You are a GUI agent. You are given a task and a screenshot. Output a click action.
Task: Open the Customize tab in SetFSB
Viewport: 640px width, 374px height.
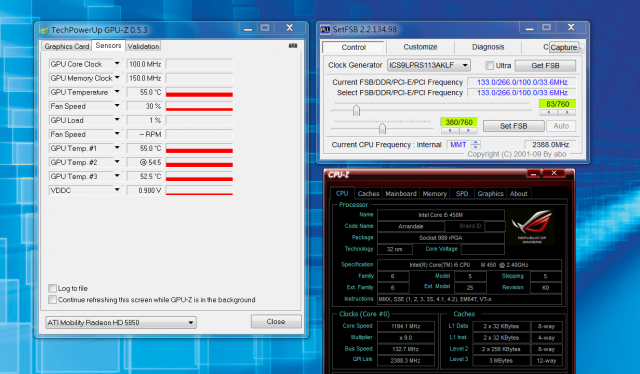tap(420, 47)
